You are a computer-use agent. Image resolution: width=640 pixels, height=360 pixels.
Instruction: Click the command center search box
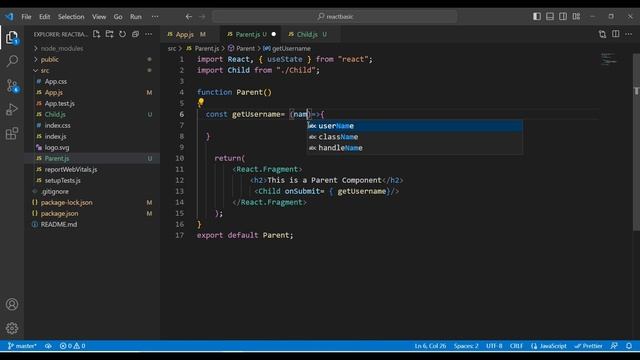[x=335, y=17]
